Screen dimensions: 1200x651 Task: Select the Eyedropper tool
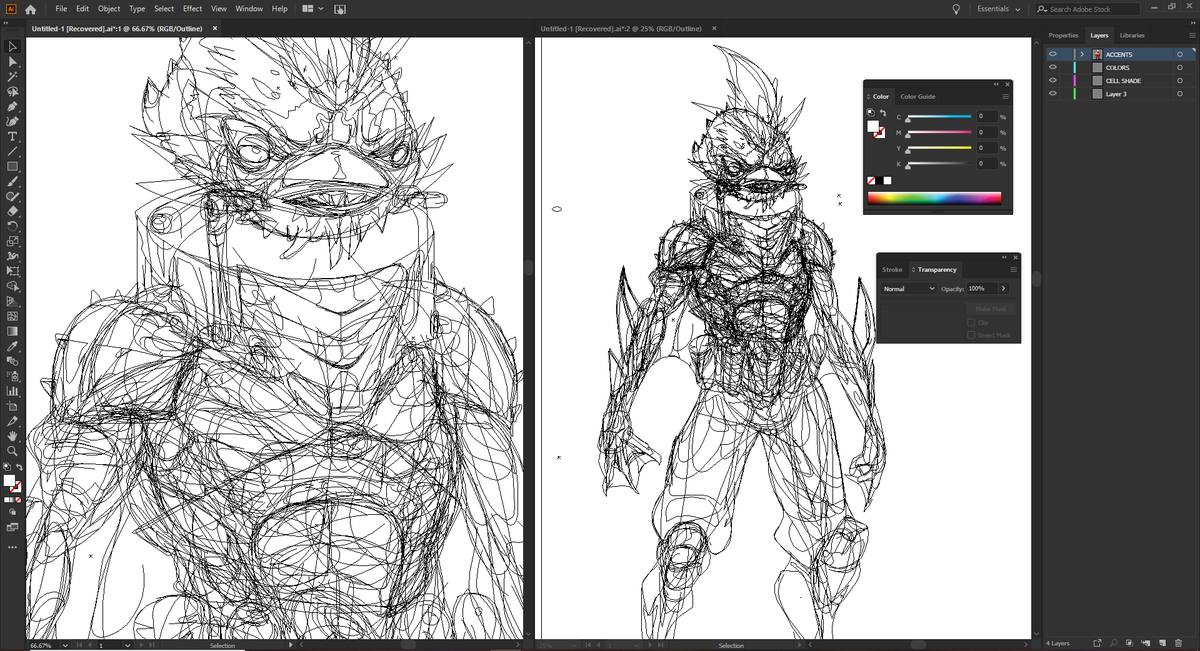coord(13,346)
